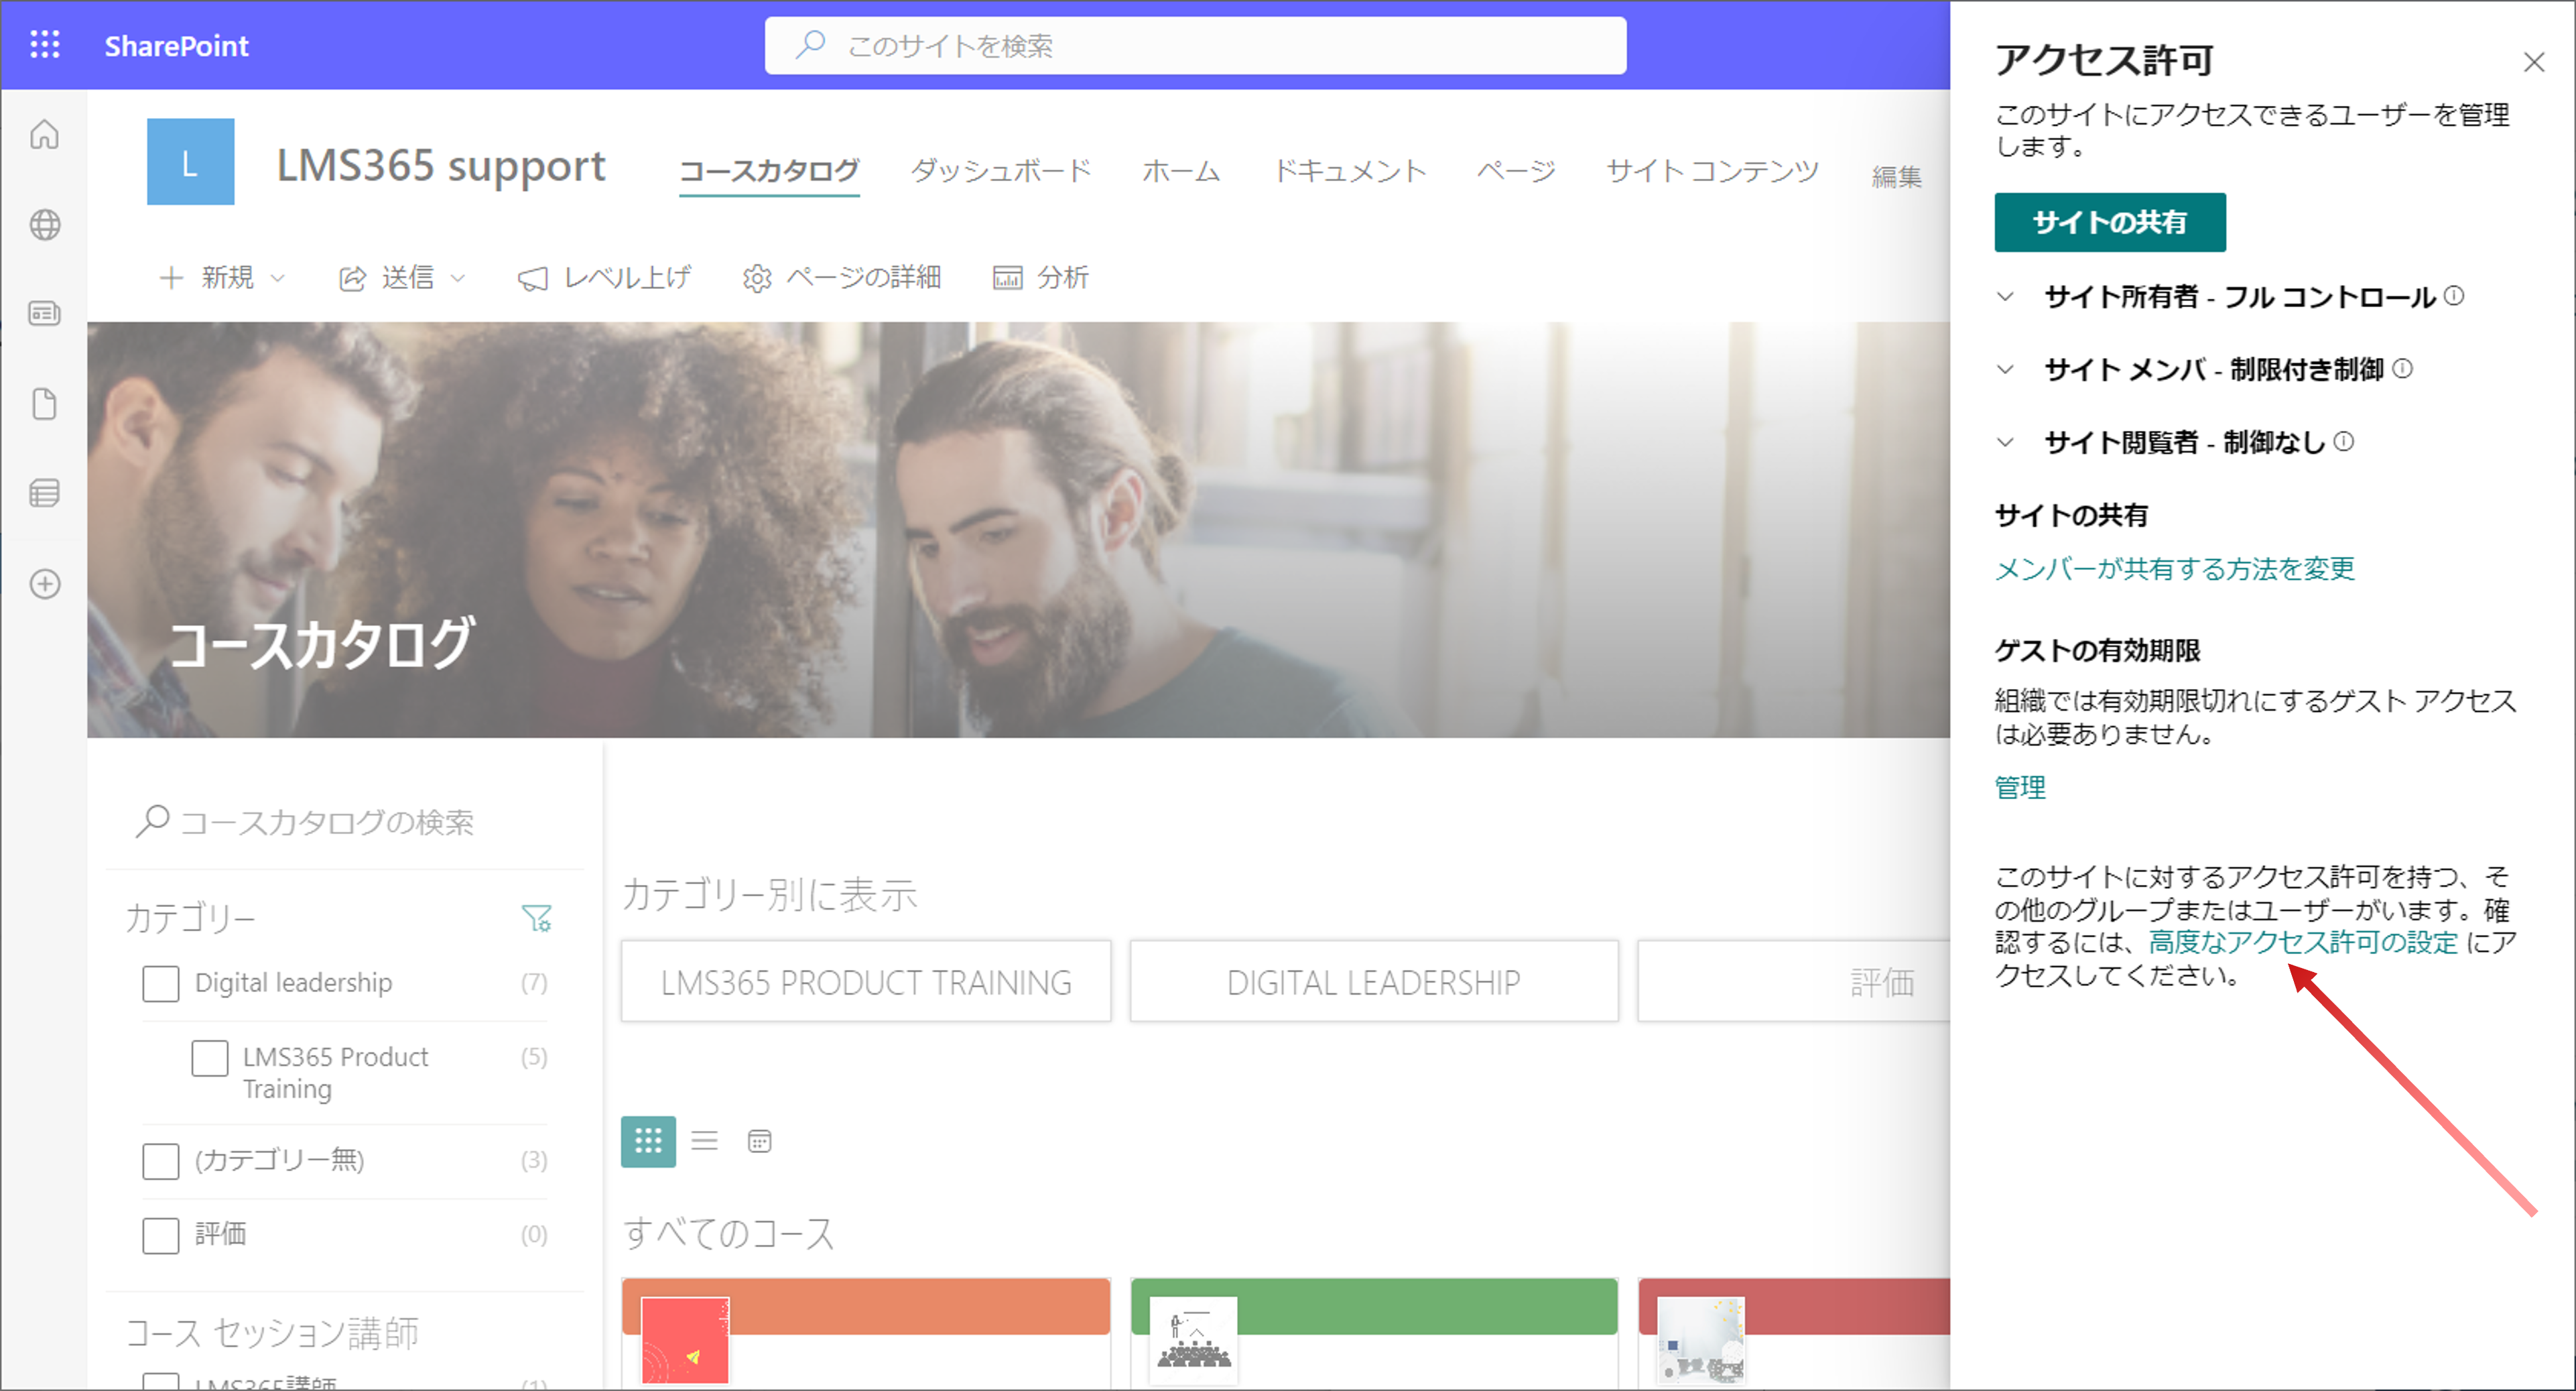Click the LMS365 support site logo
The width and height of the screenshot is (2576, 1391).
point(190,162)
